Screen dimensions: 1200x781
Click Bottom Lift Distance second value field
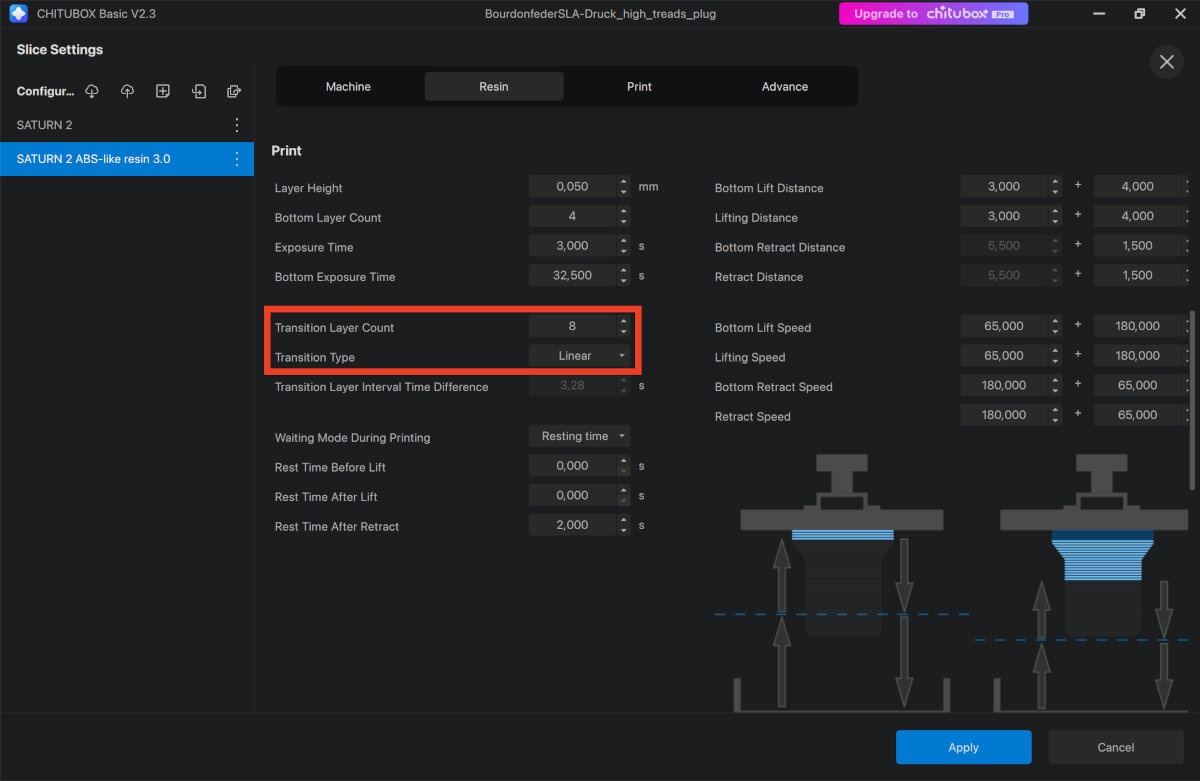tap(1138, 186)
